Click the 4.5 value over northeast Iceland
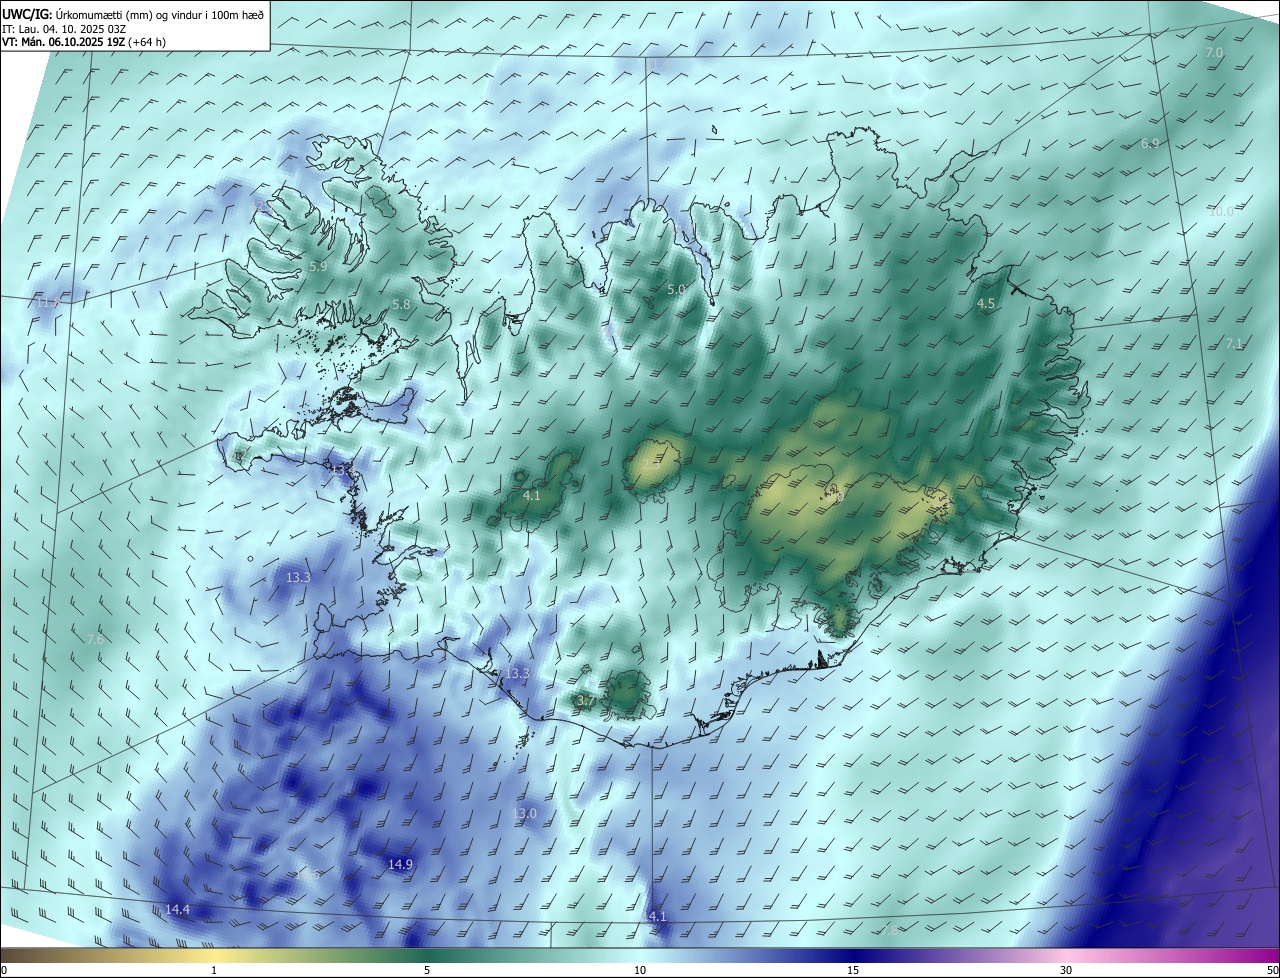The height and width of the screenshot is (978, 1280). pyautogui.click(x=986, y=303)
